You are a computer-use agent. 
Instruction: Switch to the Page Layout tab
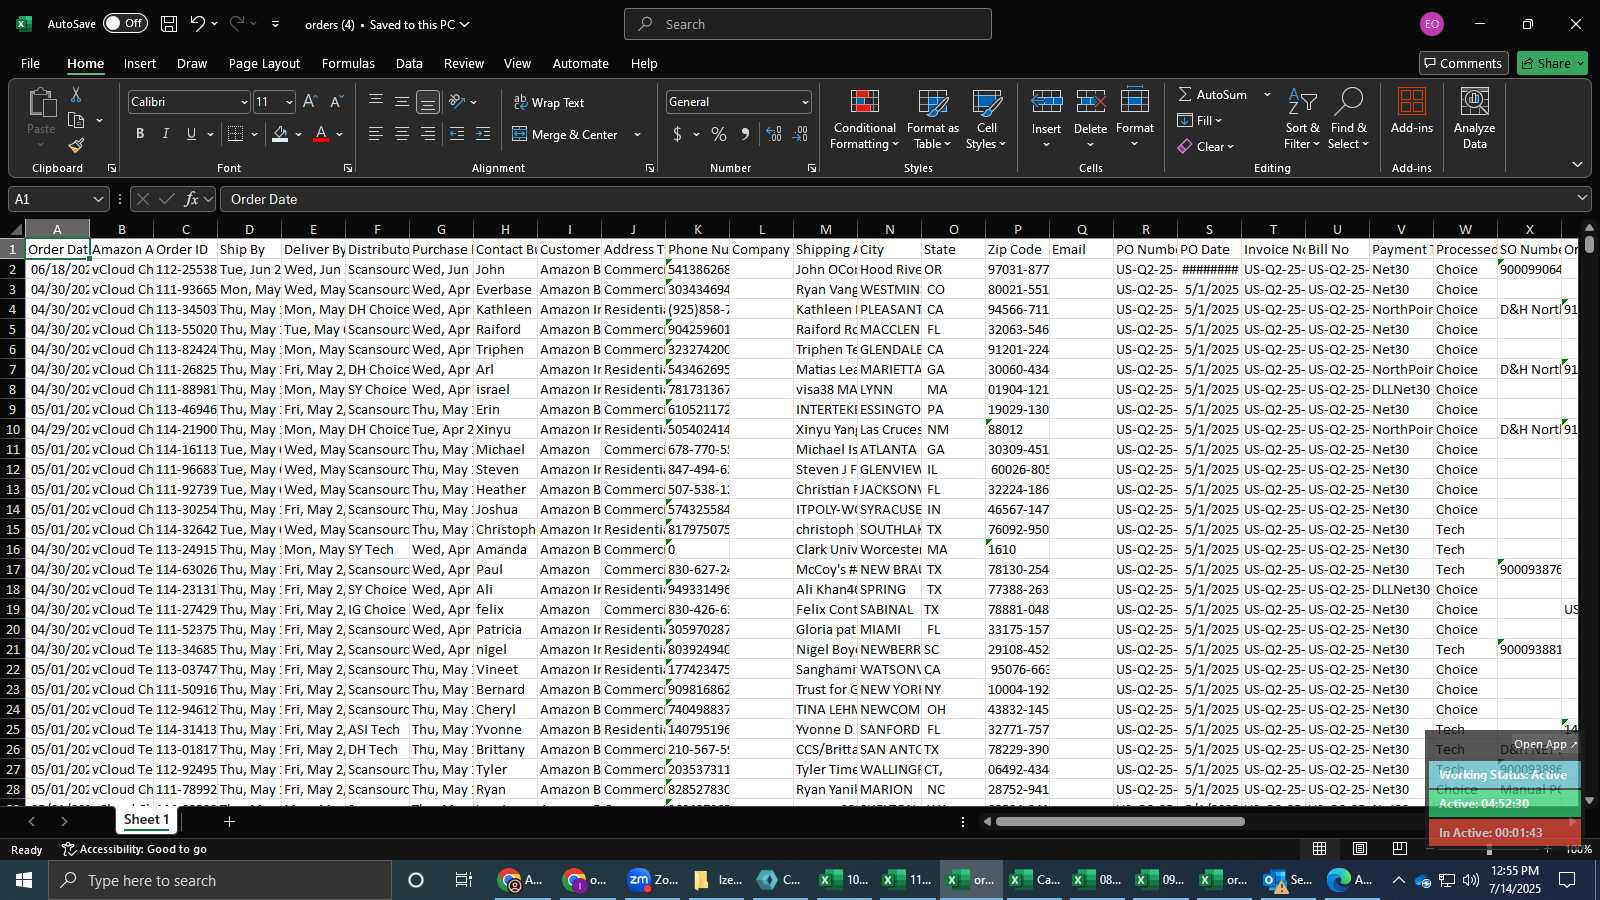264,63
